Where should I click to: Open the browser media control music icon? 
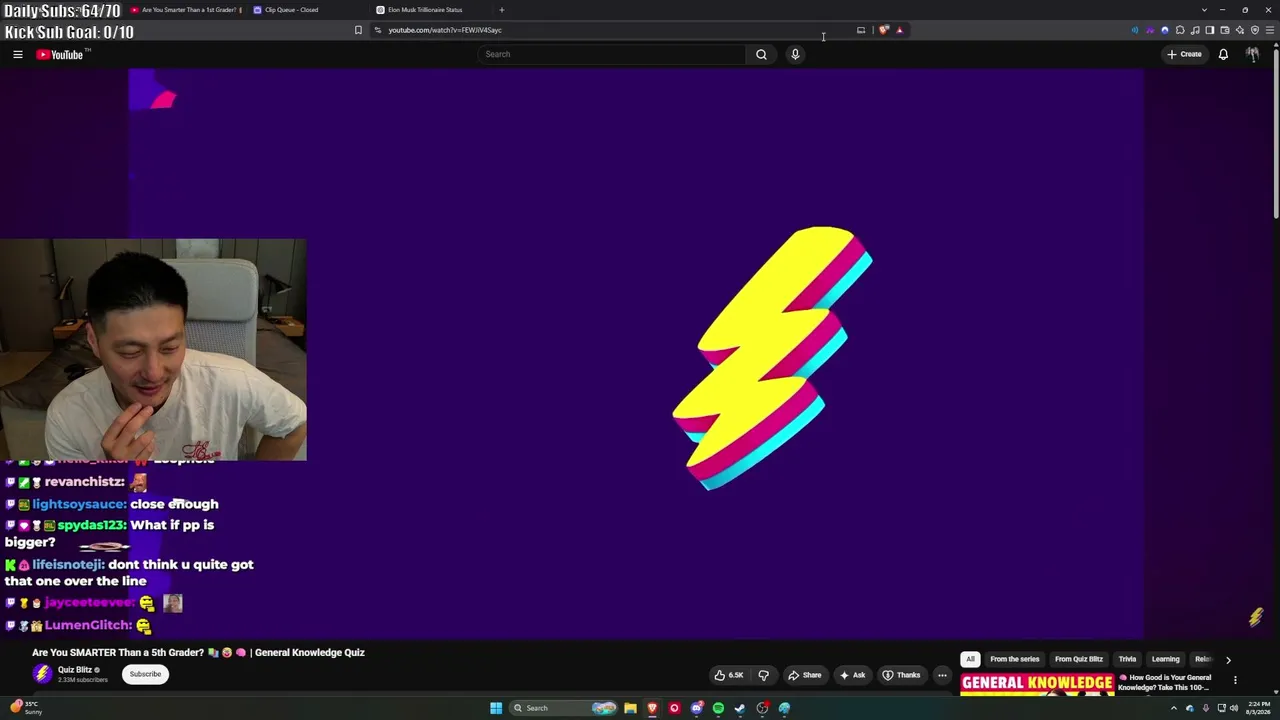(x=1195, y=30)
